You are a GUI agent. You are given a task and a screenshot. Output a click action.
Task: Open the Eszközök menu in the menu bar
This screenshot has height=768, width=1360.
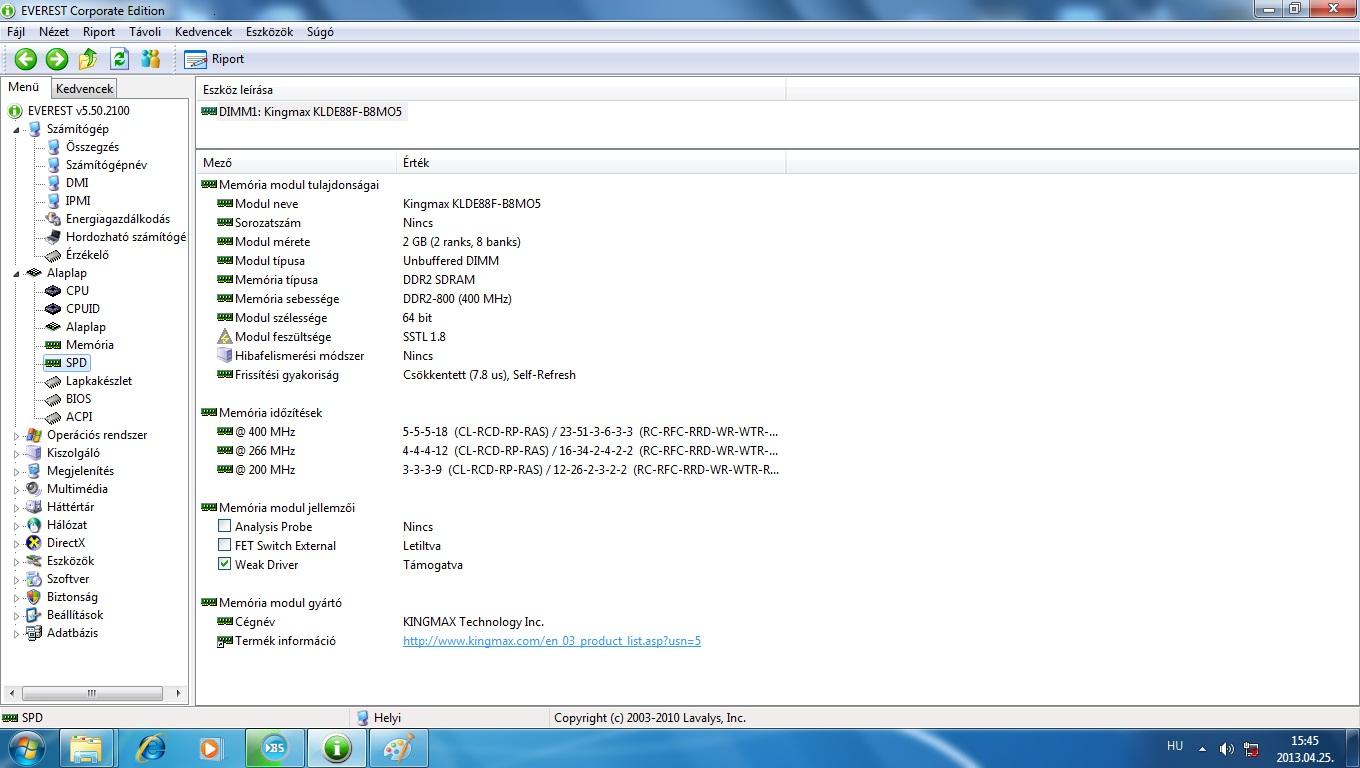click(x=269, y=32)
